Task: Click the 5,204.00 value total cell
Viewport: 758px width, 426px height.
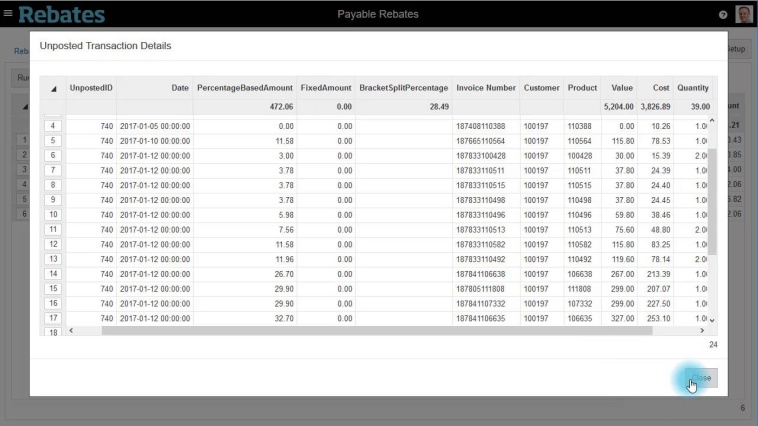Action: tap(618, 107)
